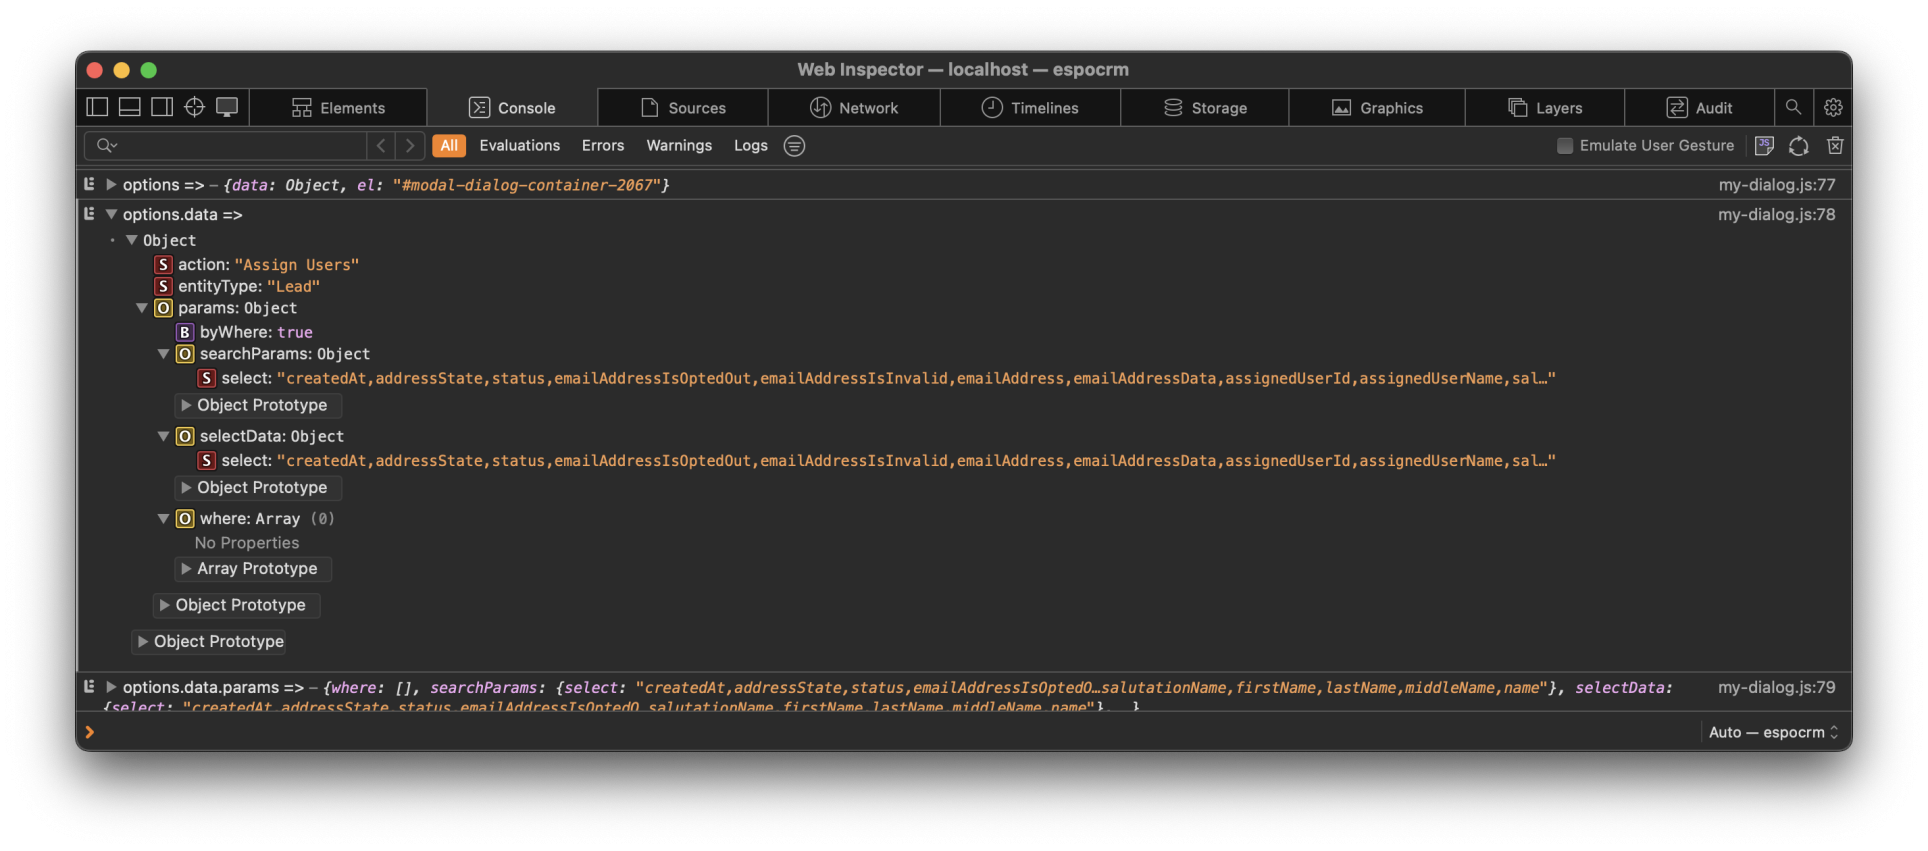Filter console by Errors
This screenshot has width=1928, height=851.
602,145
